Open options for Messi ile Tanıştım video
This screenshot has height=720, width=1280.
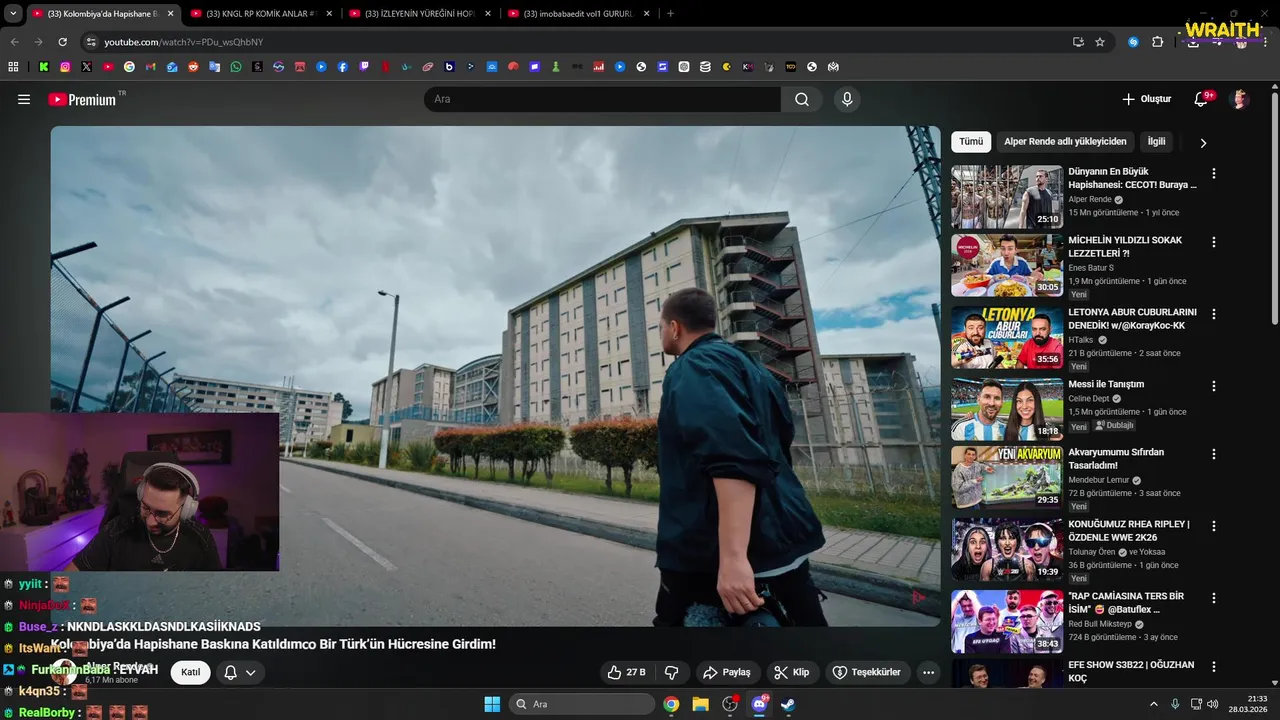coord(1214,386)
